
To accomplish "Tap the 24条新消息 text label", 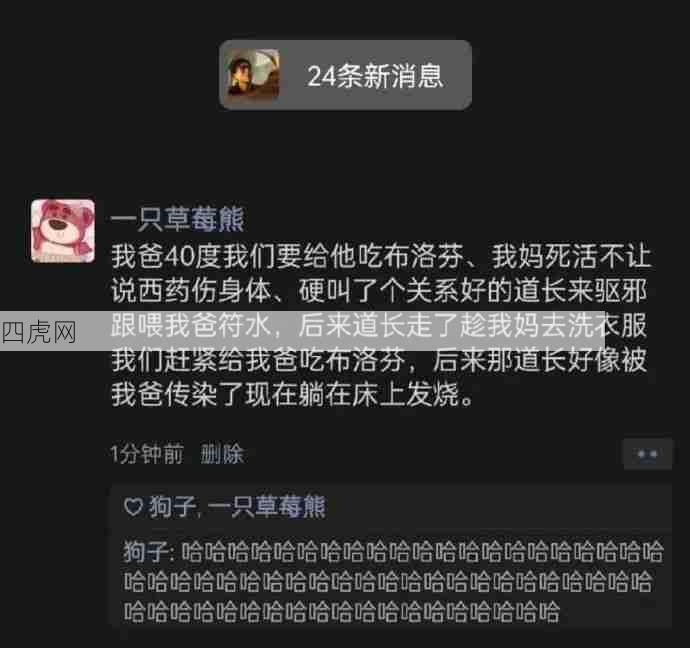I will [375, 76].
